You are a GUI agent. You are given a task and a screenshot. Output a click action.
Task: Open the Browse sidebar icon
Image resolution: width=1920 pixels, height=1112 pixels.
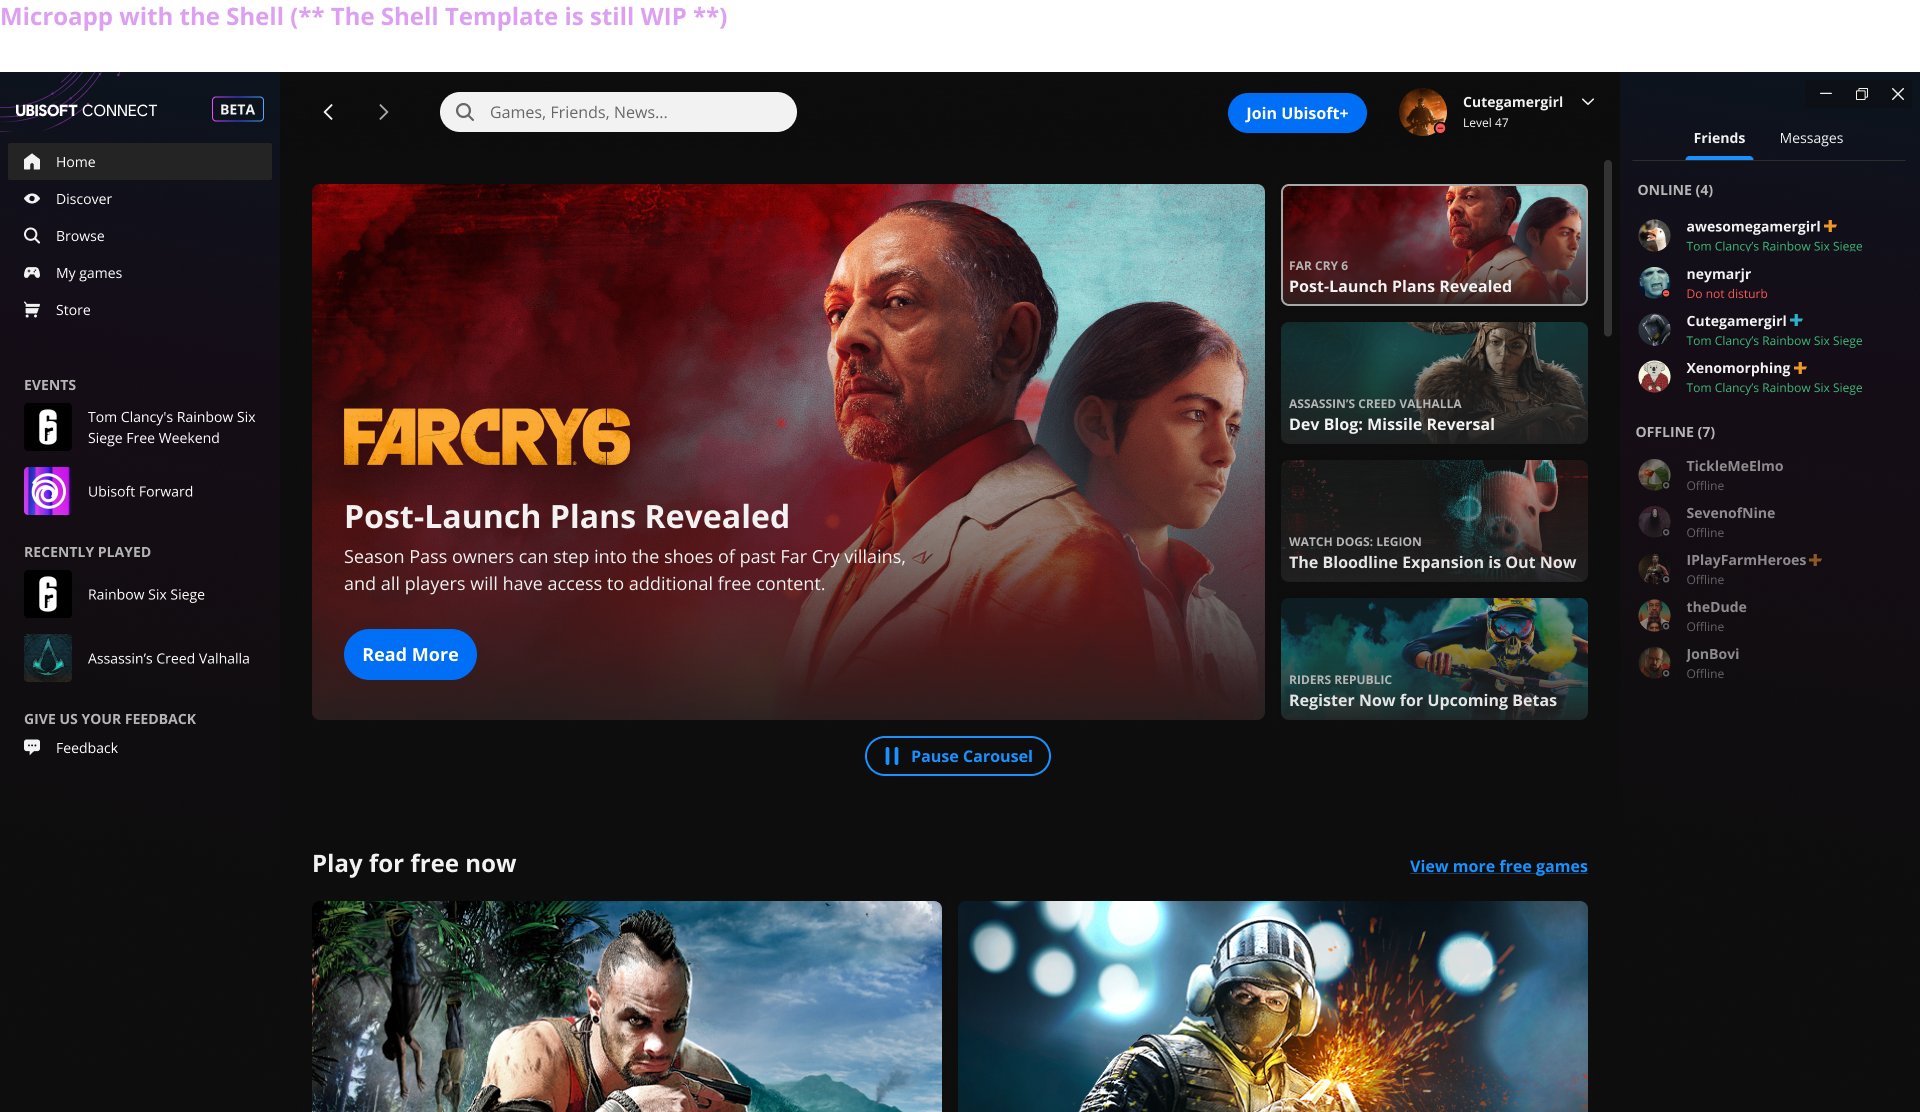[32, 234]
